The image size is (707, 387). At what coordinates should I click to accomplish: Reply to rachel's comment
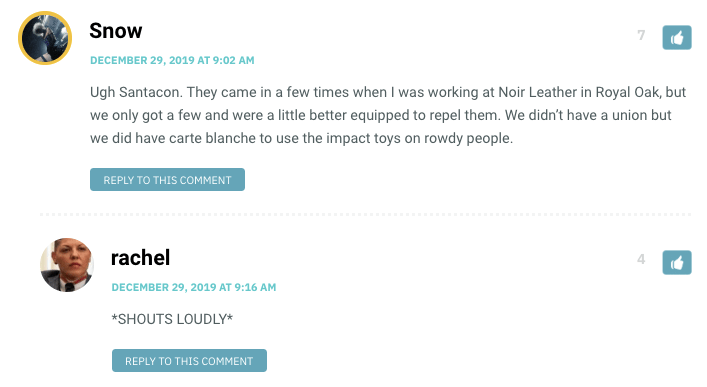(189, 360)
